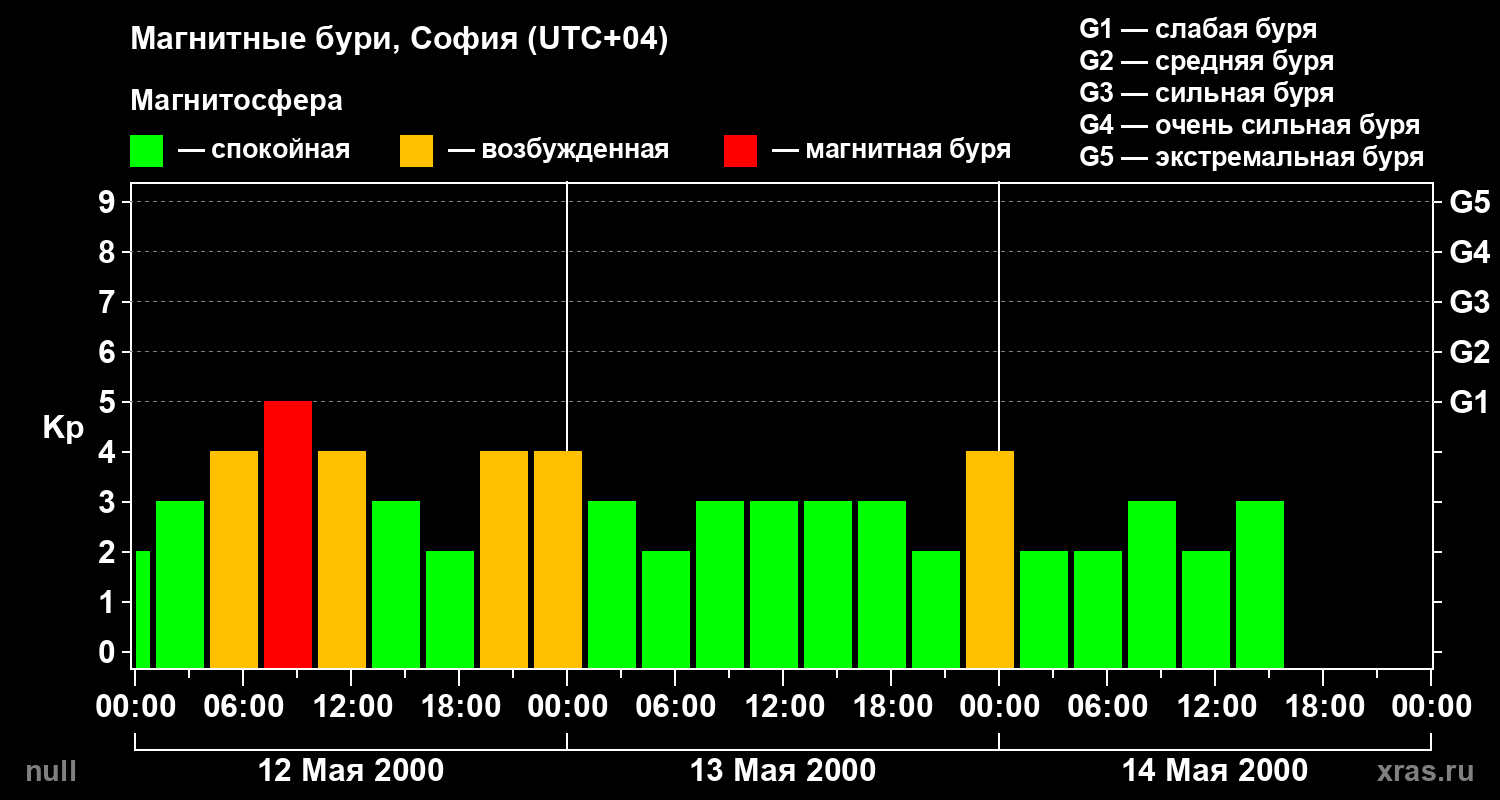This screenshot has width=1500, height=800.
Task: Click 'G4 — очень сильная буря' legend line
Action: (x=1250, y=125)
